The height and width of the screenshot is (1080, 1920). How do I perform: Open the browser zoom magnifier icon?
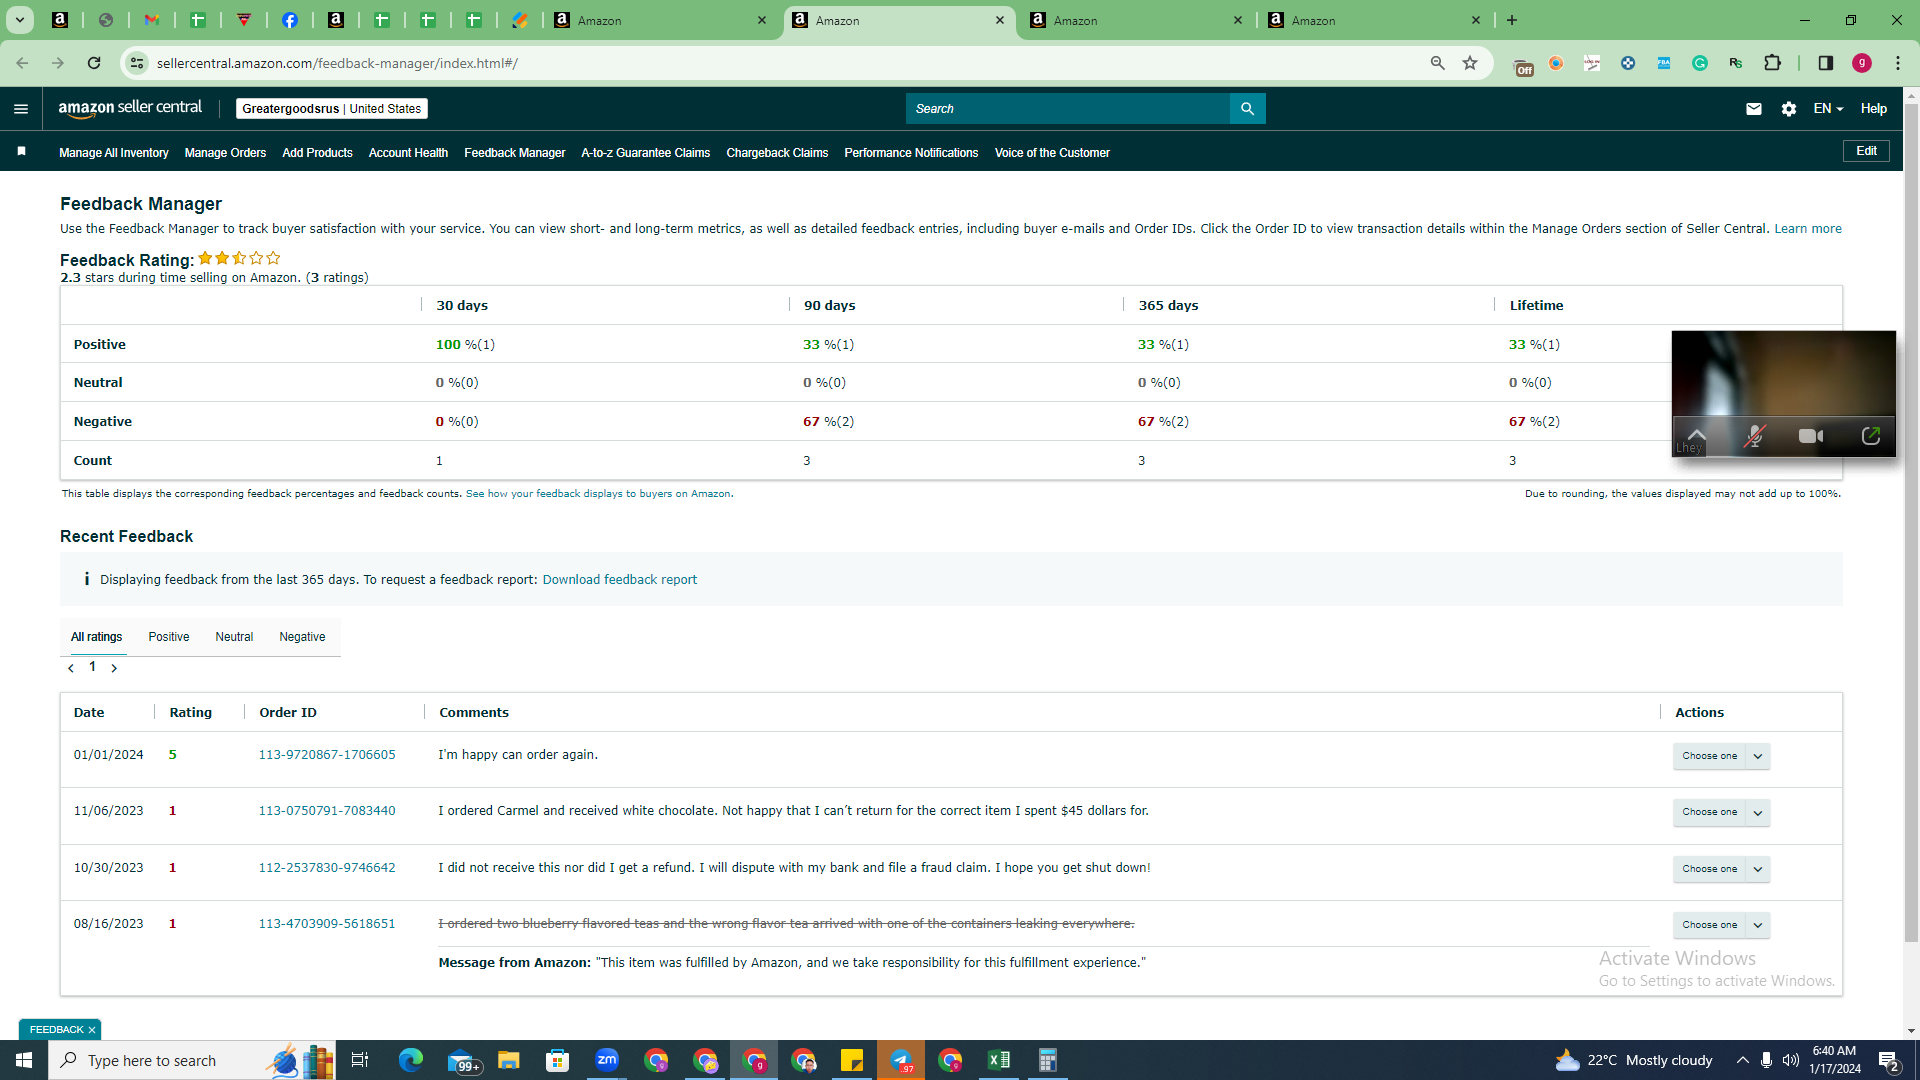tap(1438, 63)
